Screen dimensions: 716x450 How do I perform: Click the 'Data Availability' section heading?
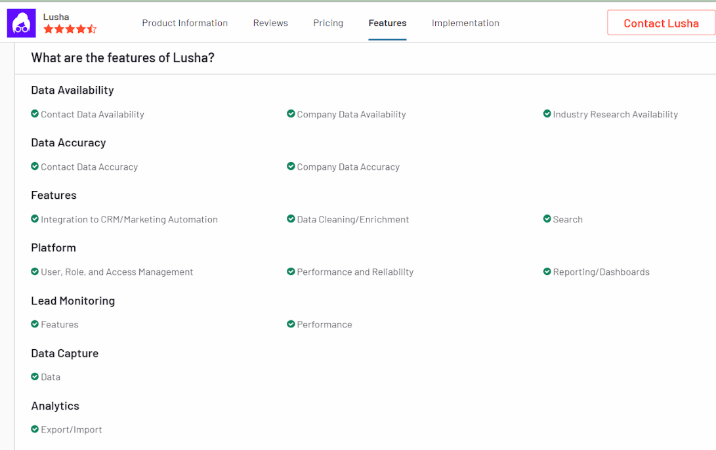coord(72,90)
